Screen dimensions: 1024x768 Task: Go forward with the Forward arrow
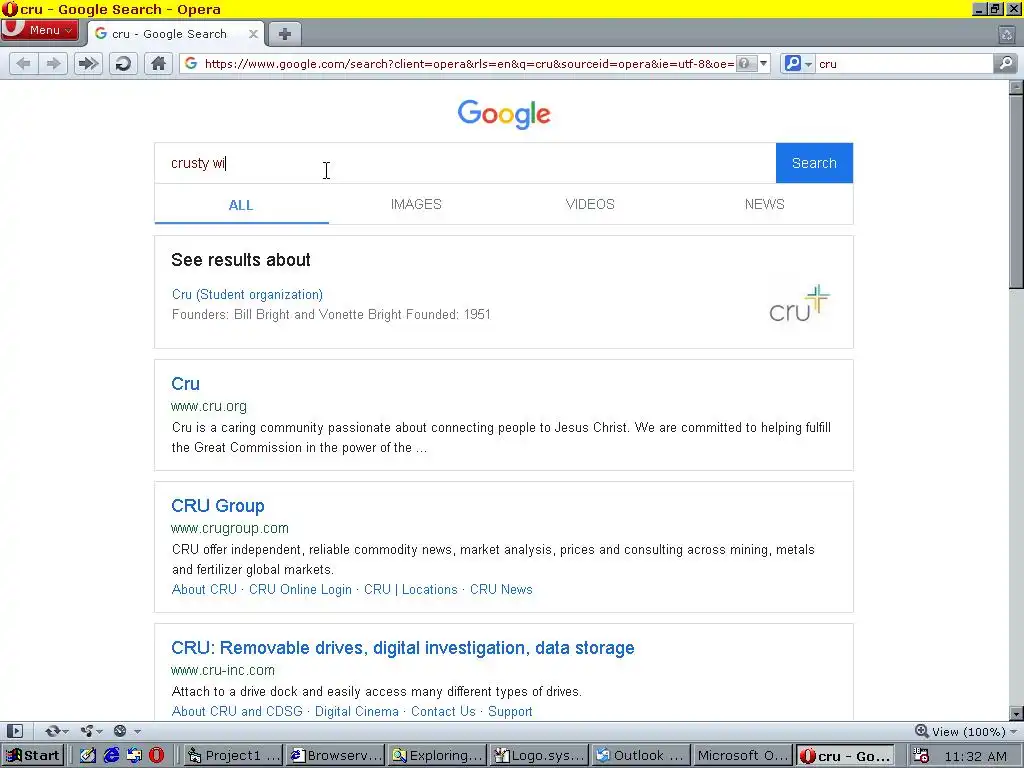[54, 64]
